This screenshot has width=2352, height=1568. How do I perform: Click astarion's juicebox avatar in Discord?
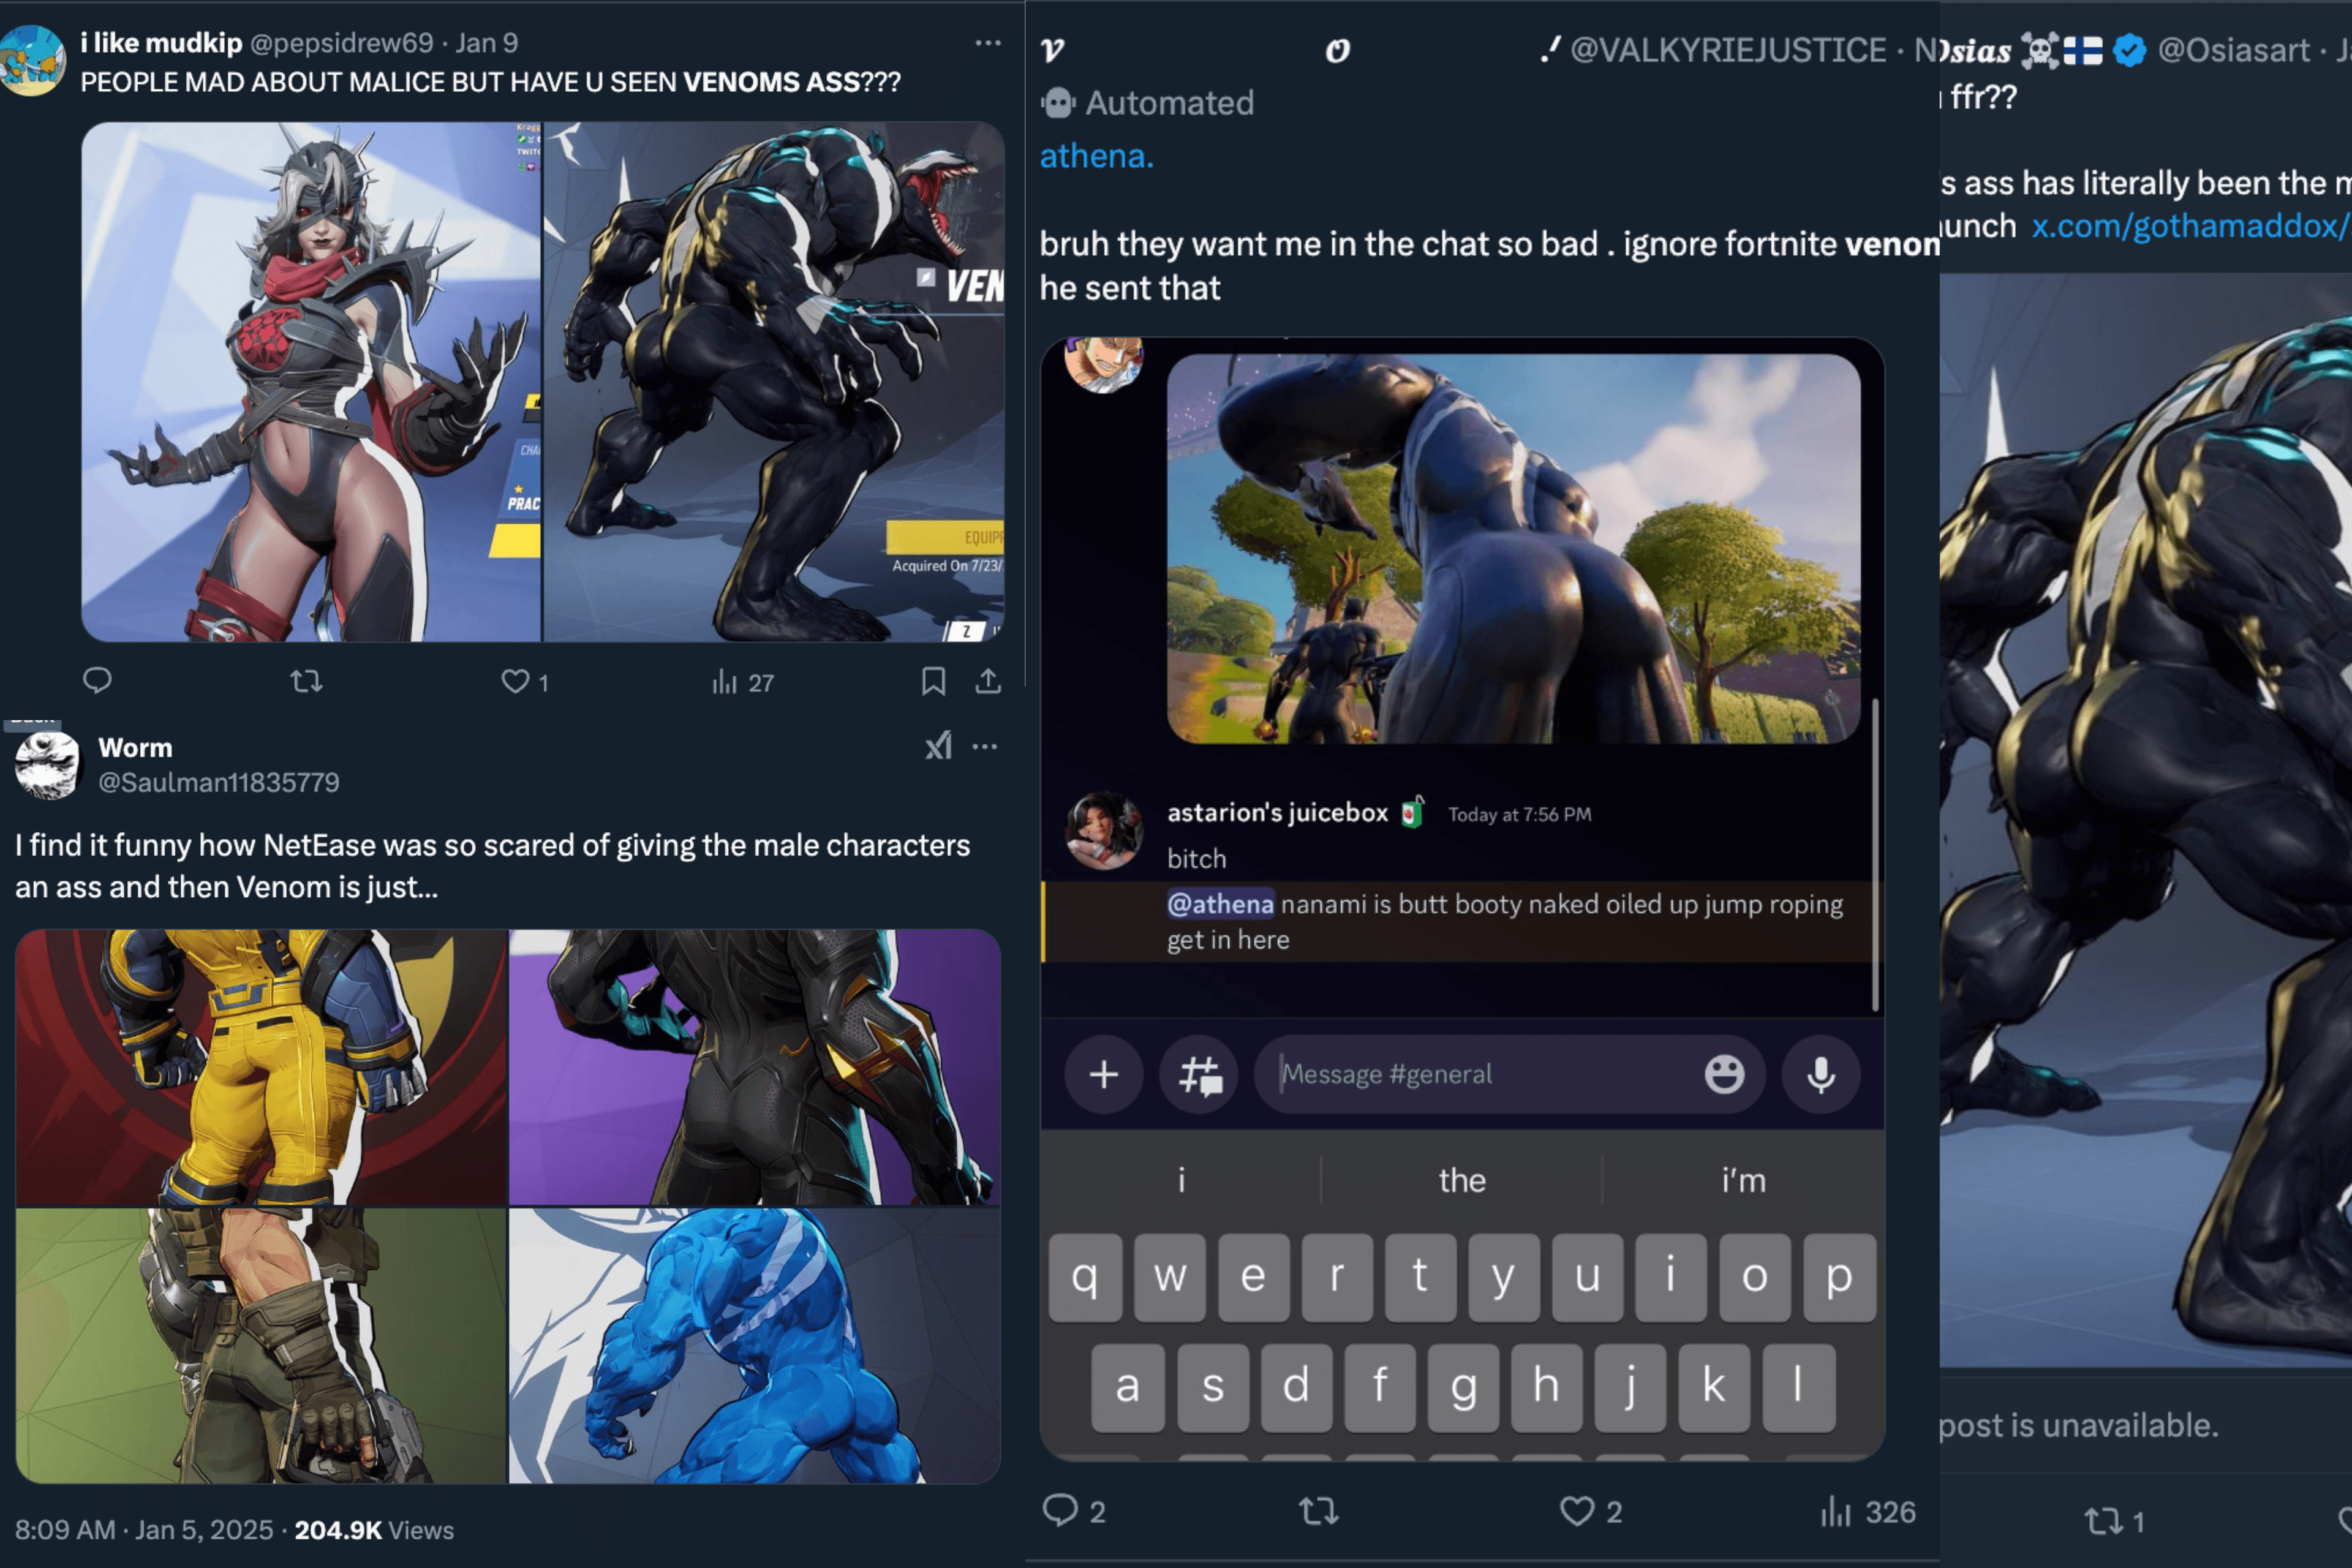pyautogui.click(x=1103, y=830)
